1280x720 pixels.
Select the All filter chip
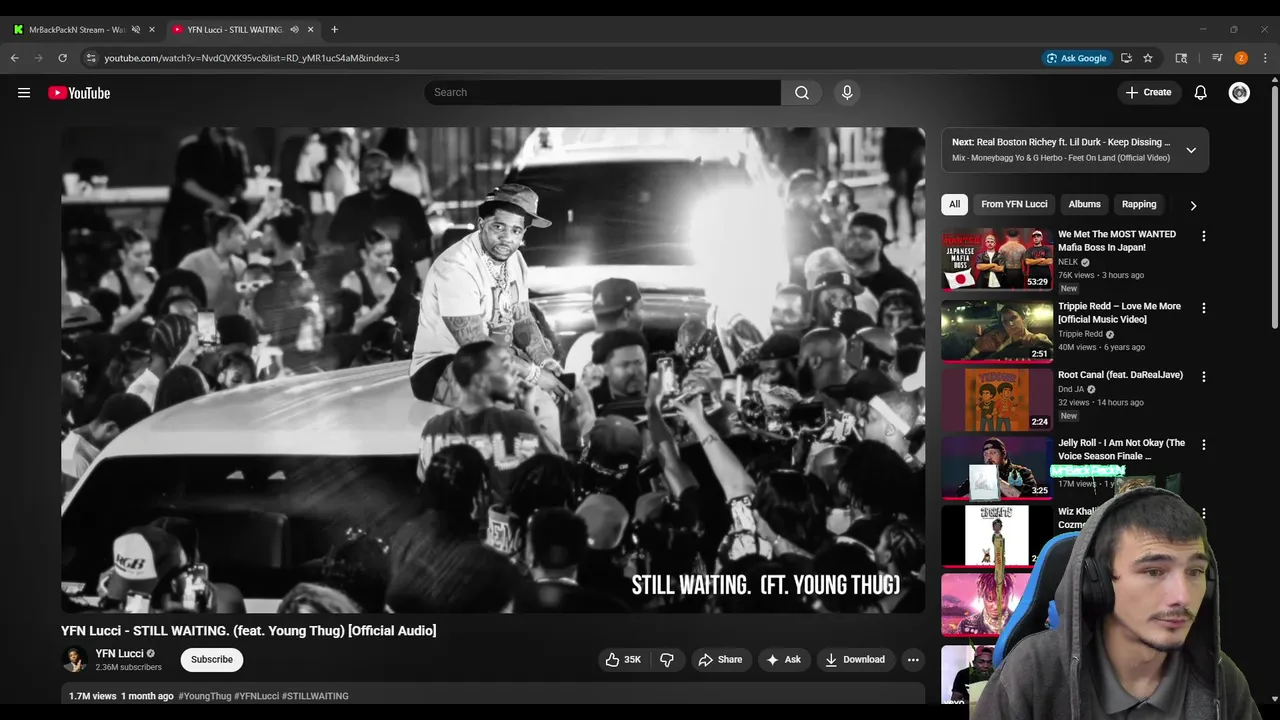954,204
